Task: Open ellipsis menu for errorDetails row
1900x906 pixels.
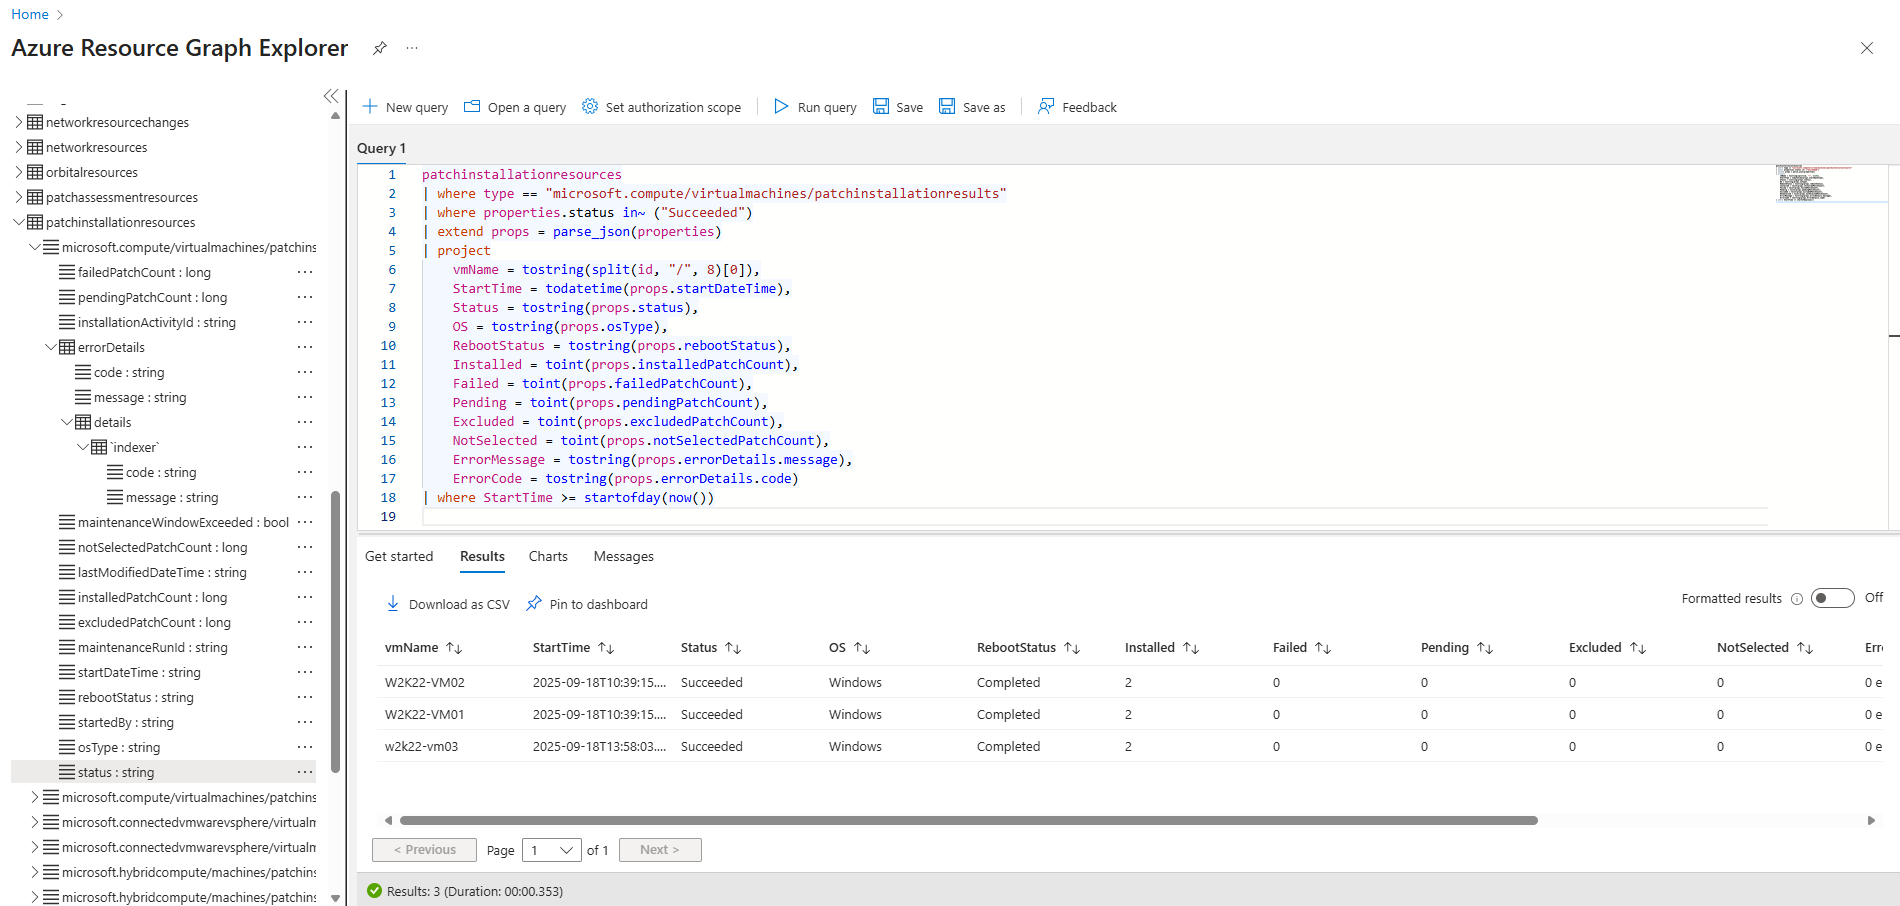Action: 305,347
